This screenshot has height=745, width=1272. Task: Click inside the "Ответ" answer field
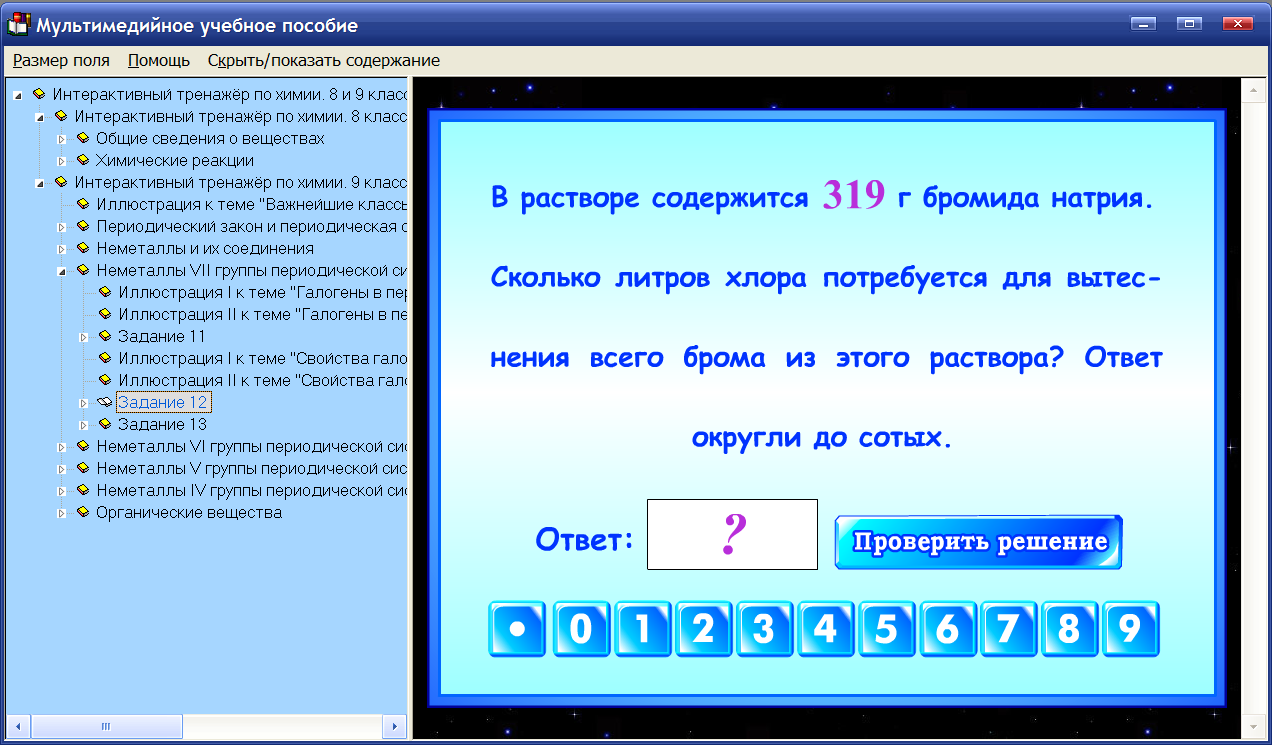coord(731,534)
